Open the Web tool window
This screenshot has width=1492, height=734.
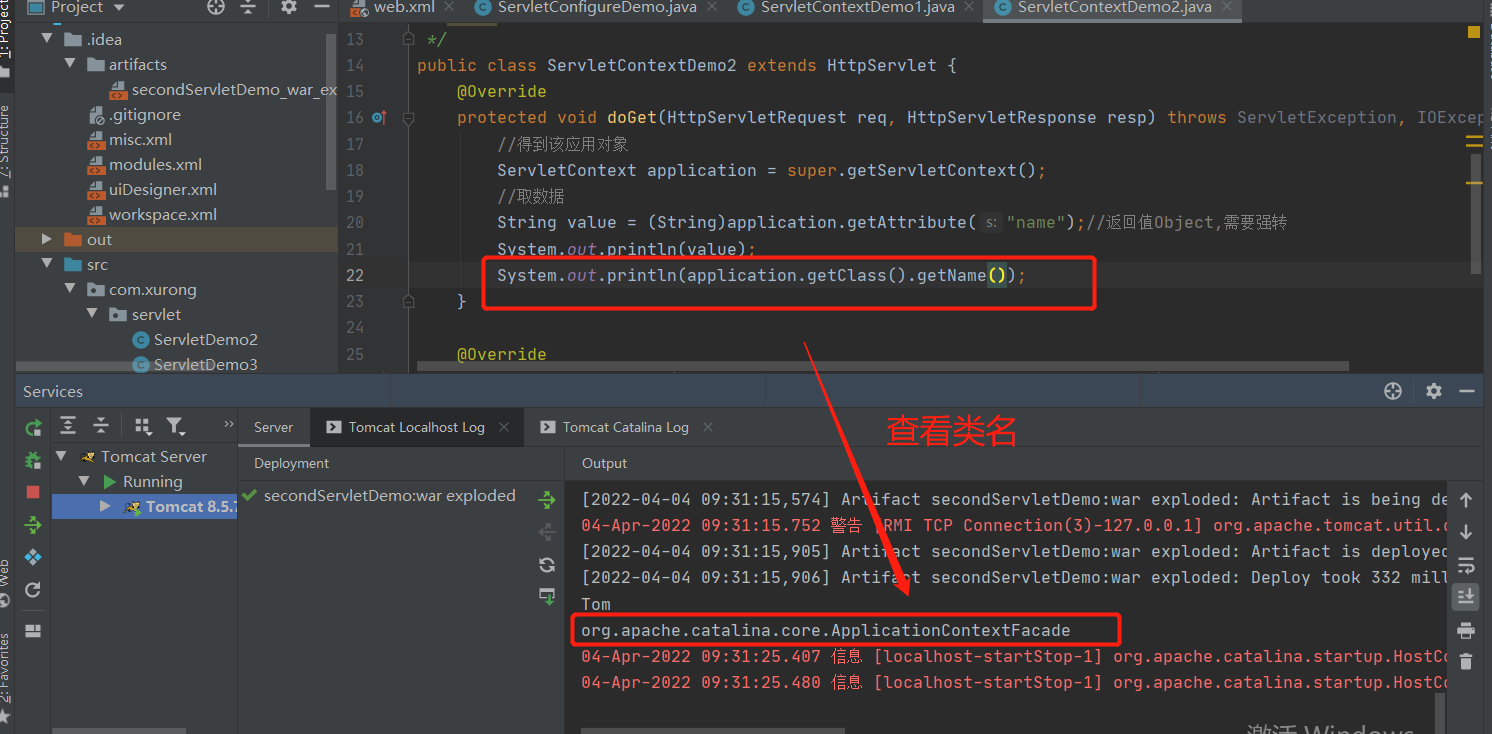(x=6, y=583)
